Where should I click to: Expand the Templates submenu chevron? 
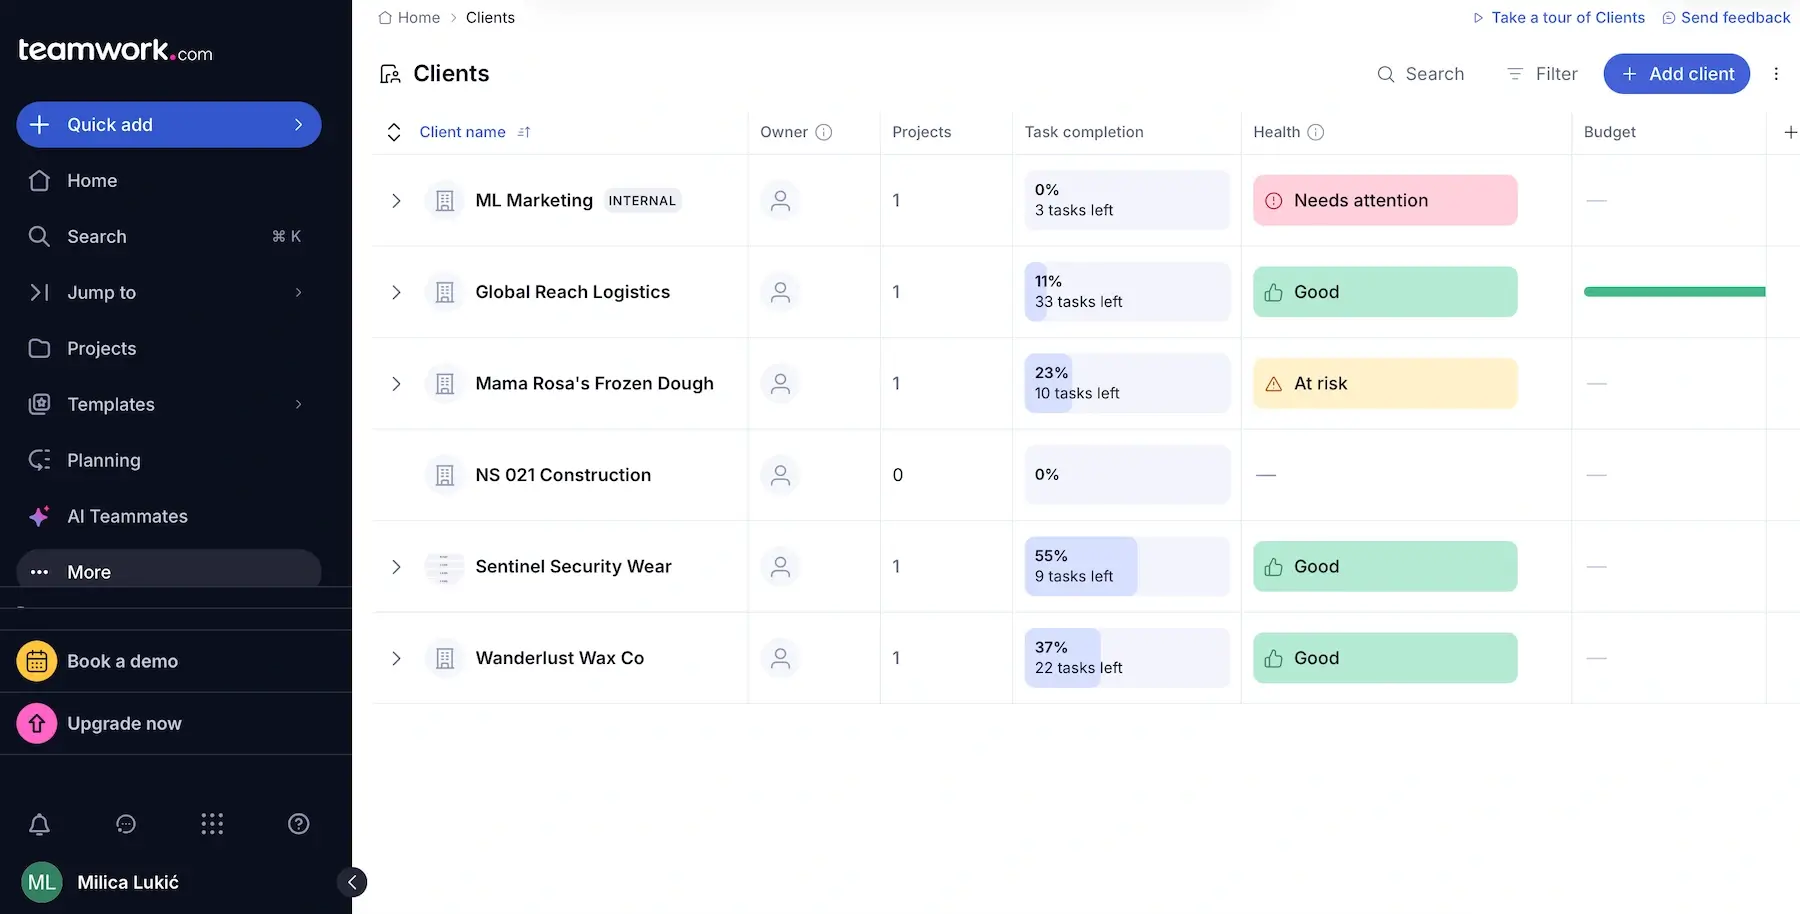298,404
